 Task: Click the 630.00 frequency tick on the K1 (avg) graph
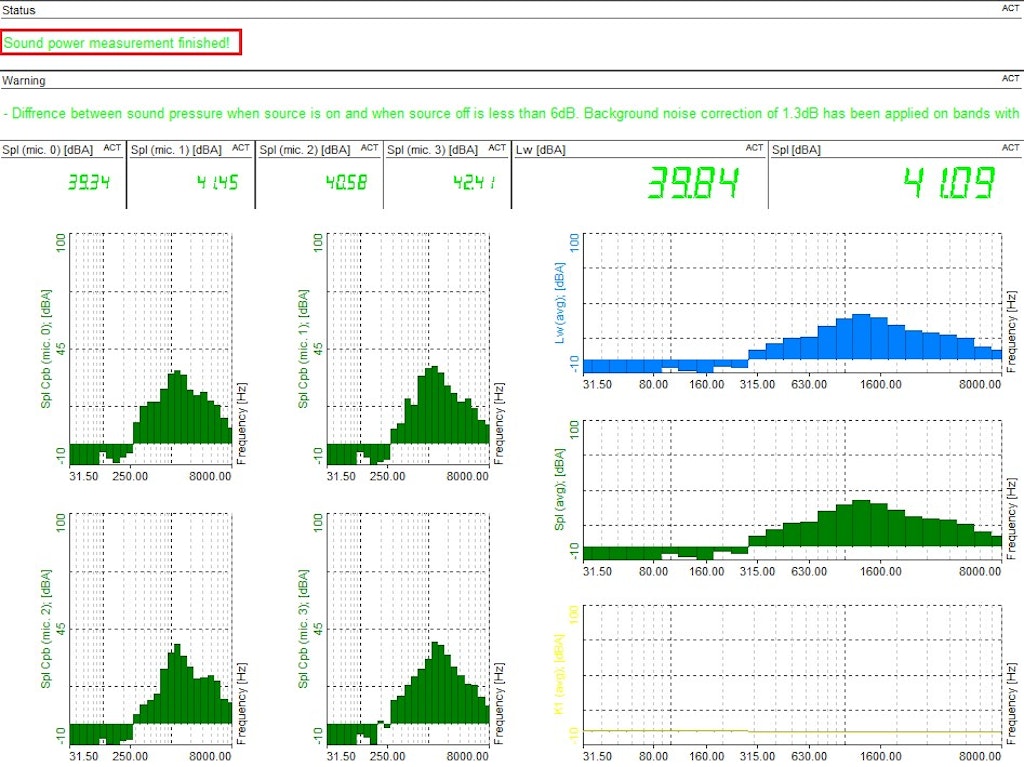(x=809, y=756)
